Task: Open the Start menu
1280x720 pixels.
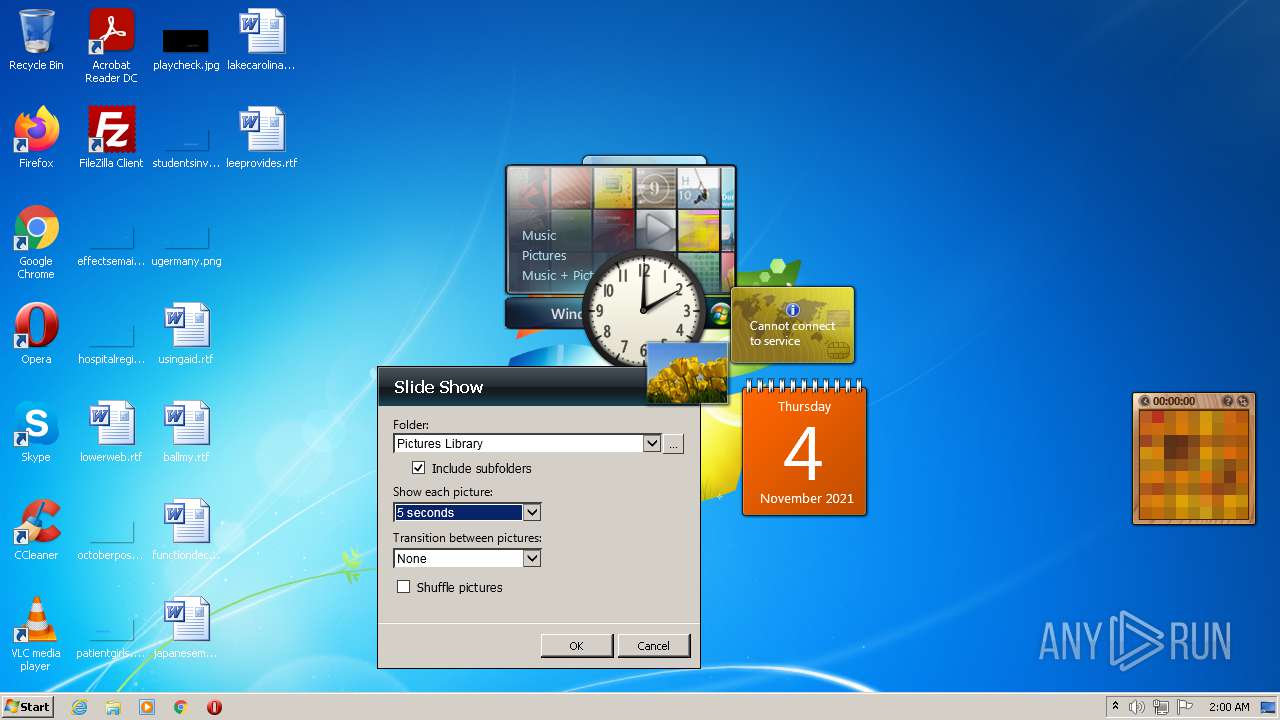Action: (x=27, y=707)
